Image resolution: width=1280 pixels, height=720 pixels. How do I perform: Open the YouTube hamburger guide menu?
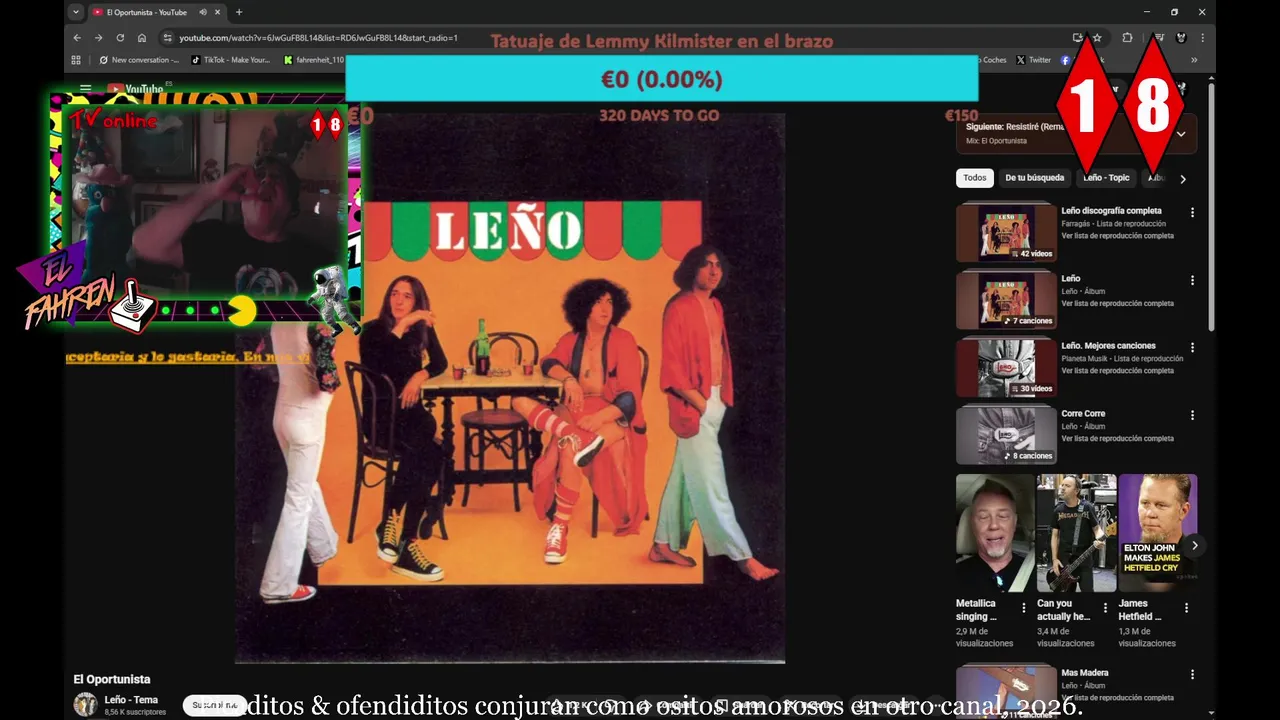[85, 88]
